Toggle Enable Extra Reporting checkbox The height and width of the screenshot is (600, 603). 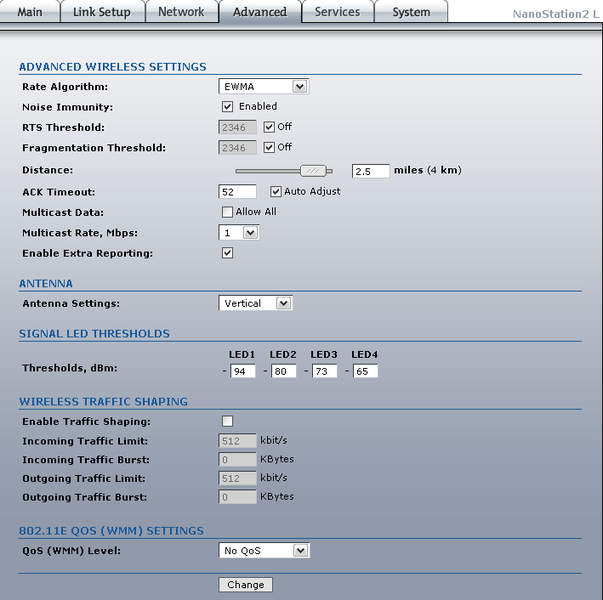[x=227, y=253]
